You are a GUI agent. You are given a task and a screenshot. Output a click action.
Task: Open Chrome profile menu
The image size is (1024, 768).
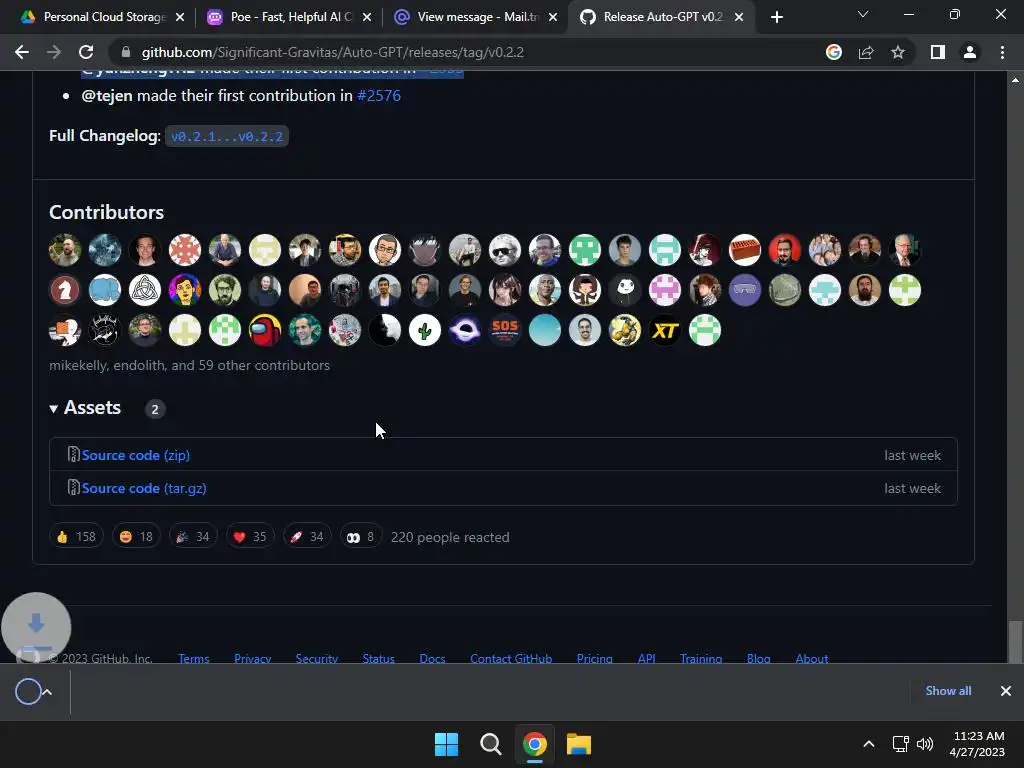(x=970, y=52)
